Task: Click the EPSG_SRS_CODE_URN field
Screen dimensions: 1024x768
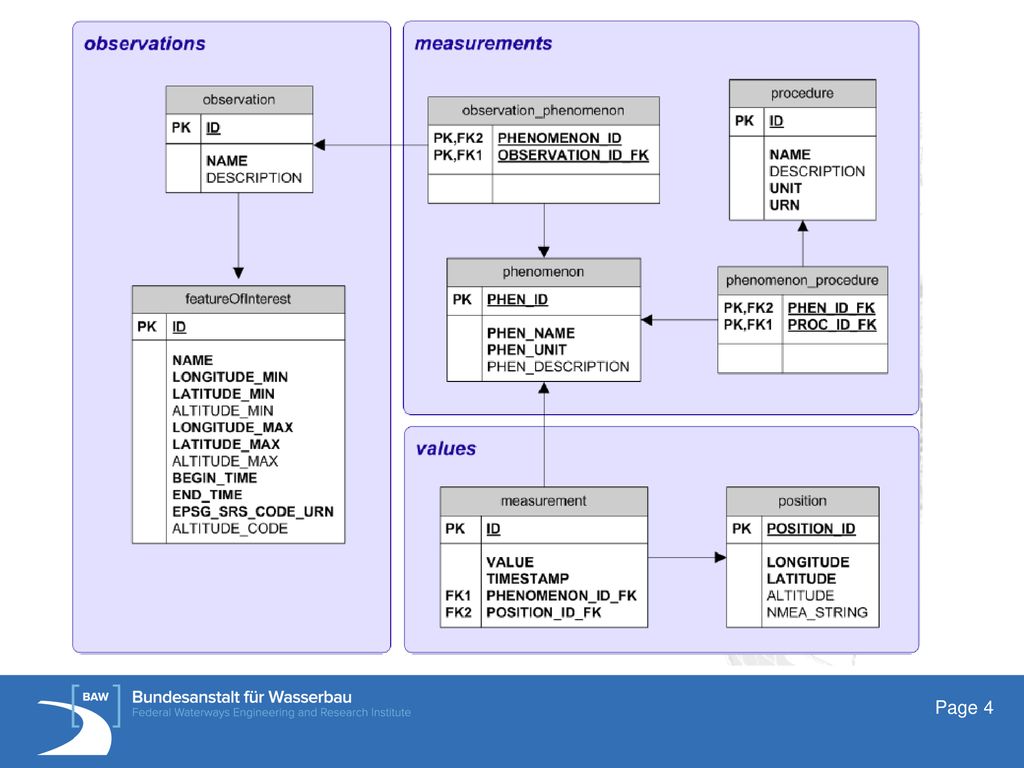Action: pyautogui.click(x=253, y=512)
